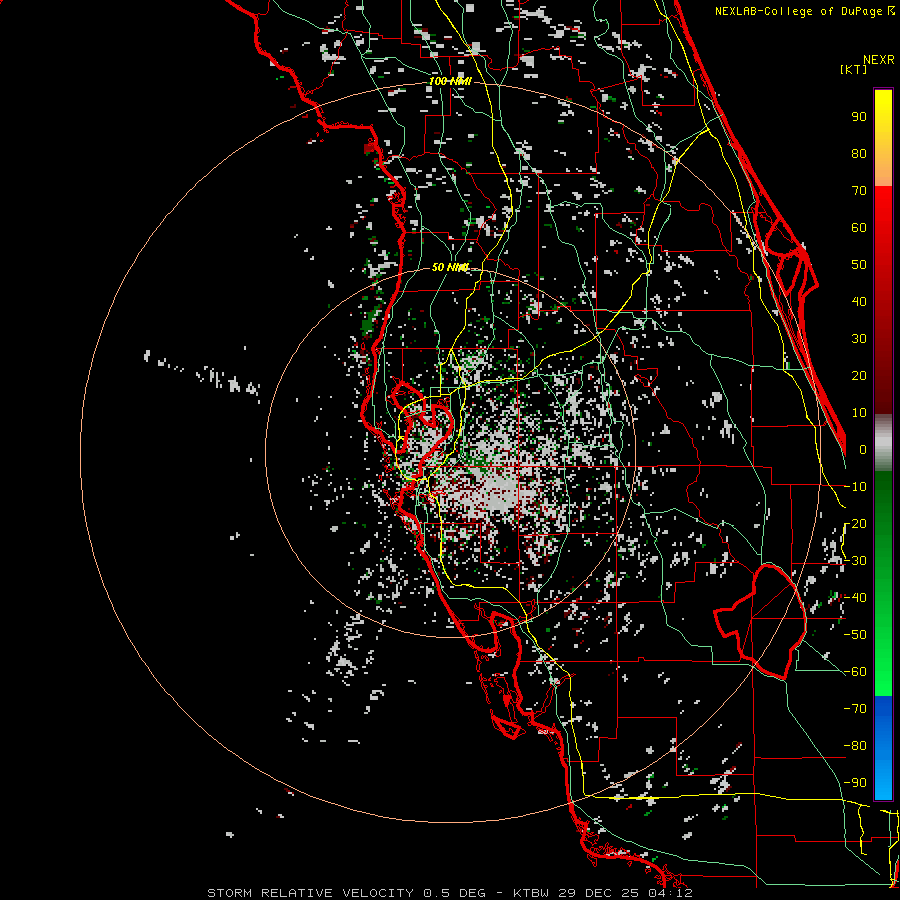The height and width of the screenshot is (900, 900).
Task: Click the -80 scale label
Action: 855,746
